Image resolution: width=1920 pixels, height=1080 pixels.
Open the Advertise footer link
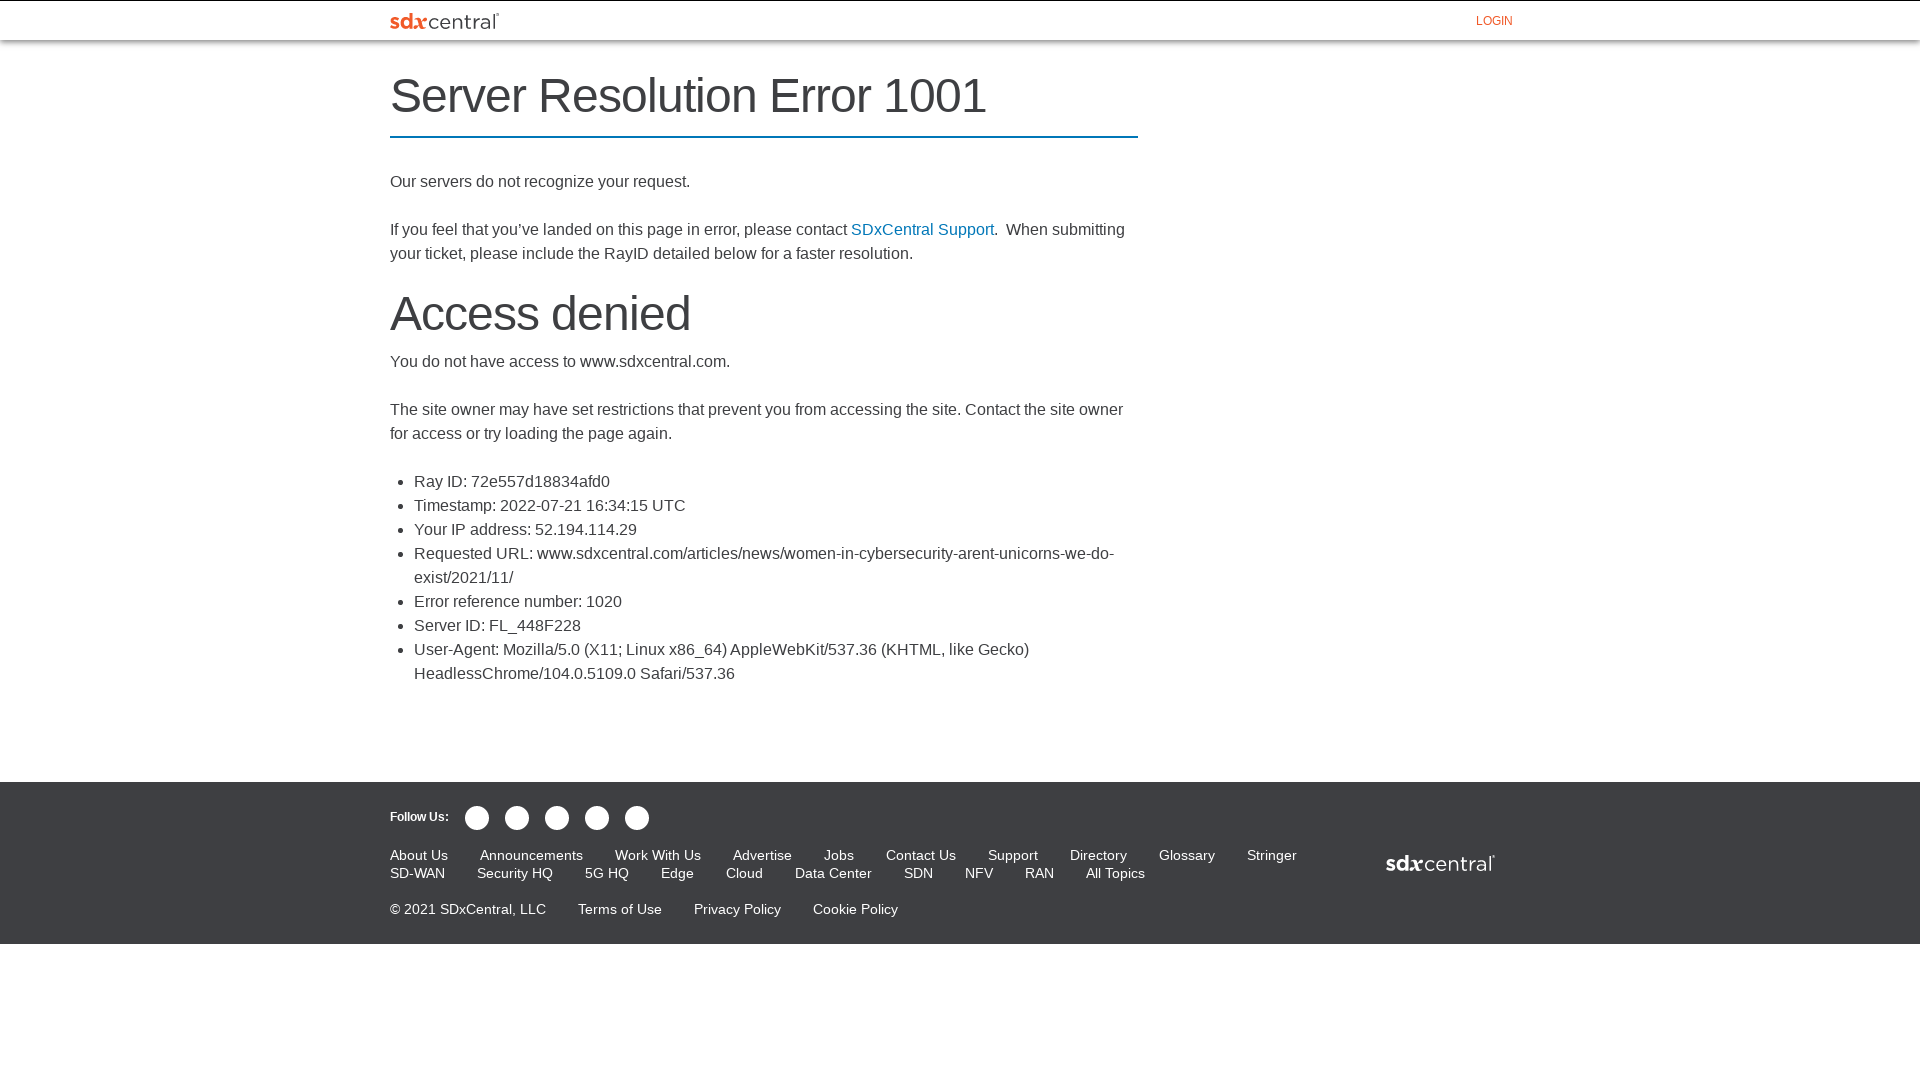click(x=762, y=856)
